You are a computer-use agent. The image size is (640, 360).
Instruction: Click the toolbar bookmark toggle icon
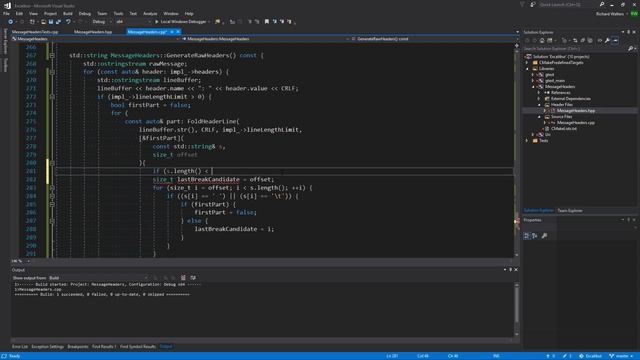[267, 22]
